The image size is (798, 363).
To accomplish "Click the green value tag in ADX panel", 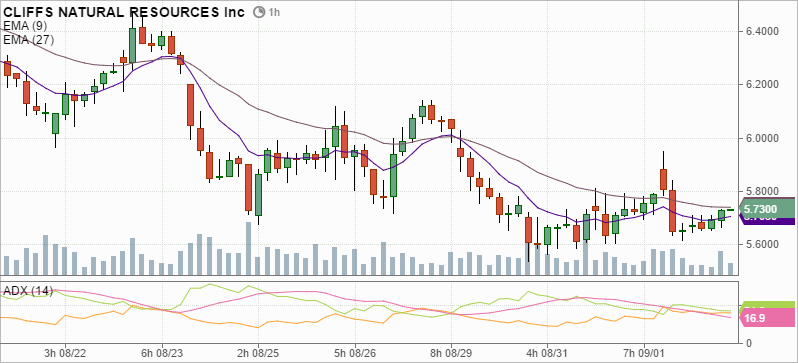I will tap(766, 305).
